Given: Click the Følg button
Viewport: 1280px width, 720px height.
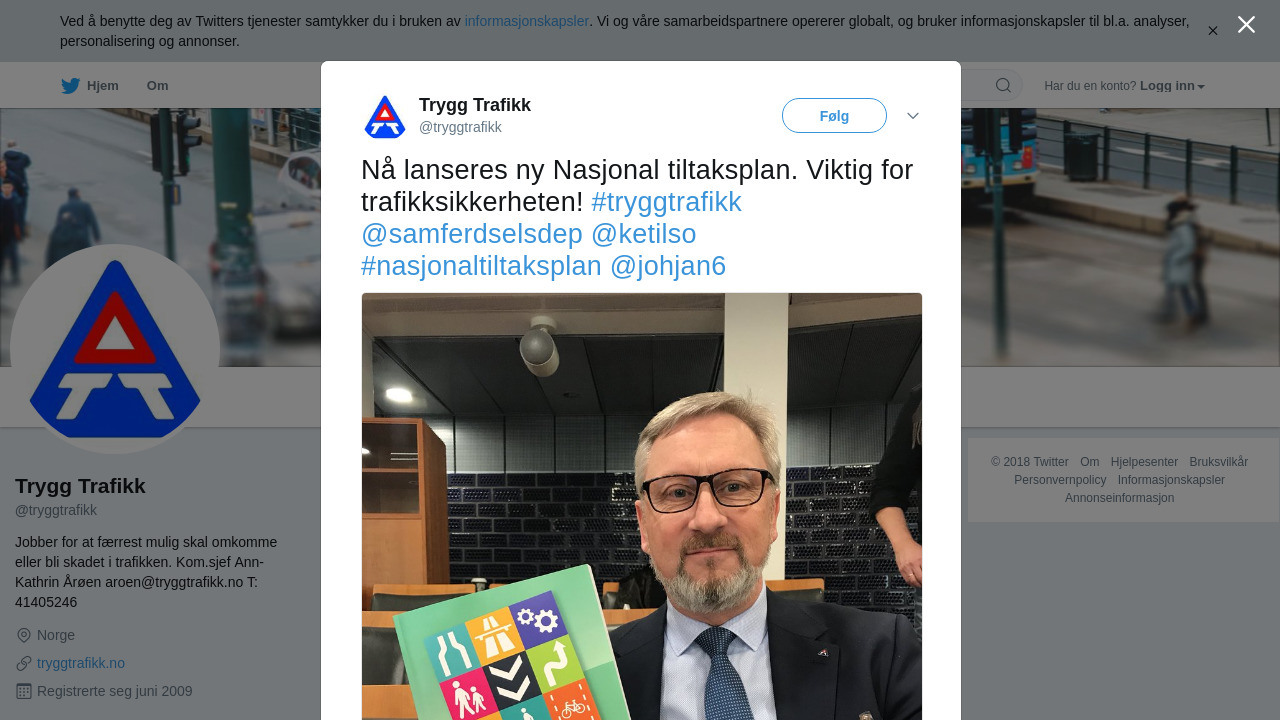Looking at the screenshot, I should (x=834, y=116).
